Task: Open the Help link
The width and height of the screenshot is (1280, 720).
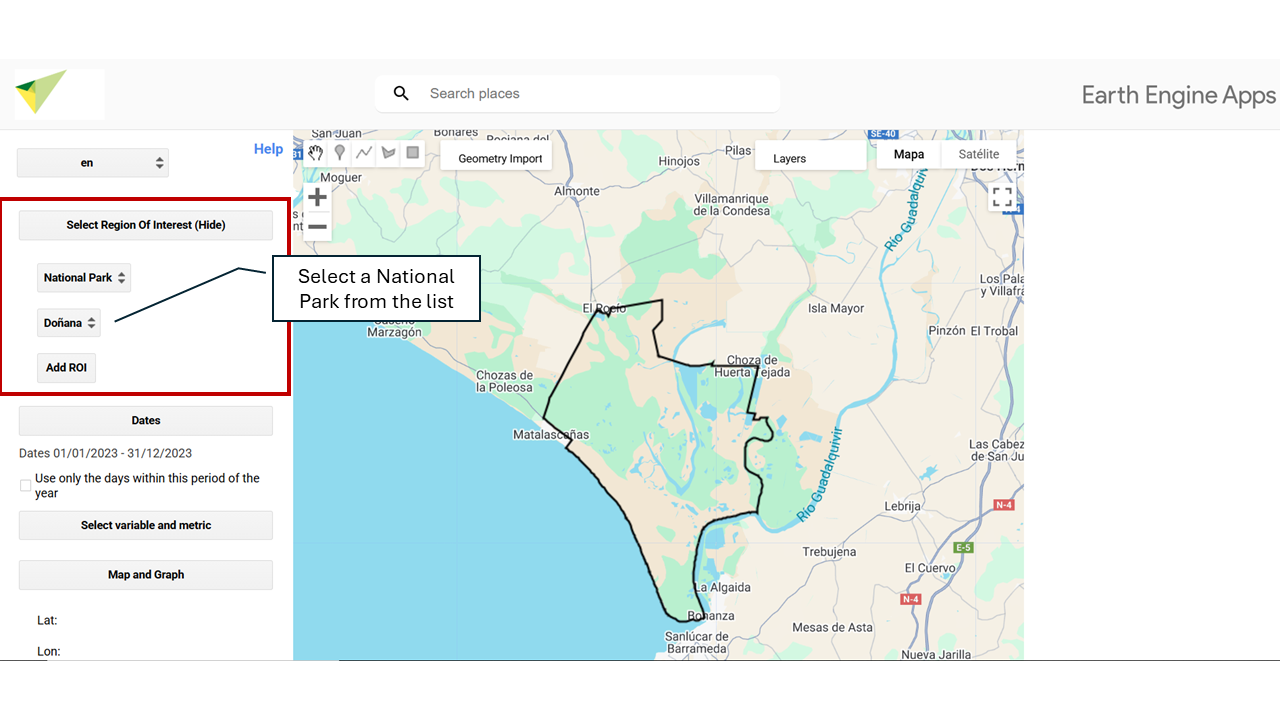Action: (x=268, y=149)
